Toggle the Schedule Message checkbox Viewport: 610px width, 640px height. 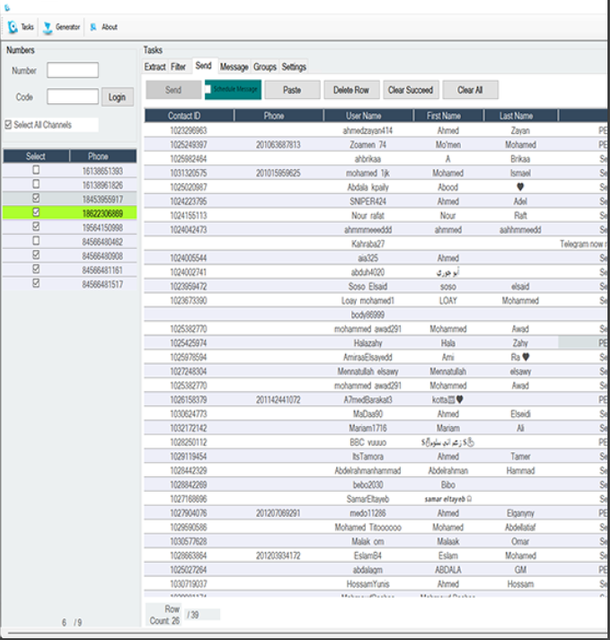[208, 89]
